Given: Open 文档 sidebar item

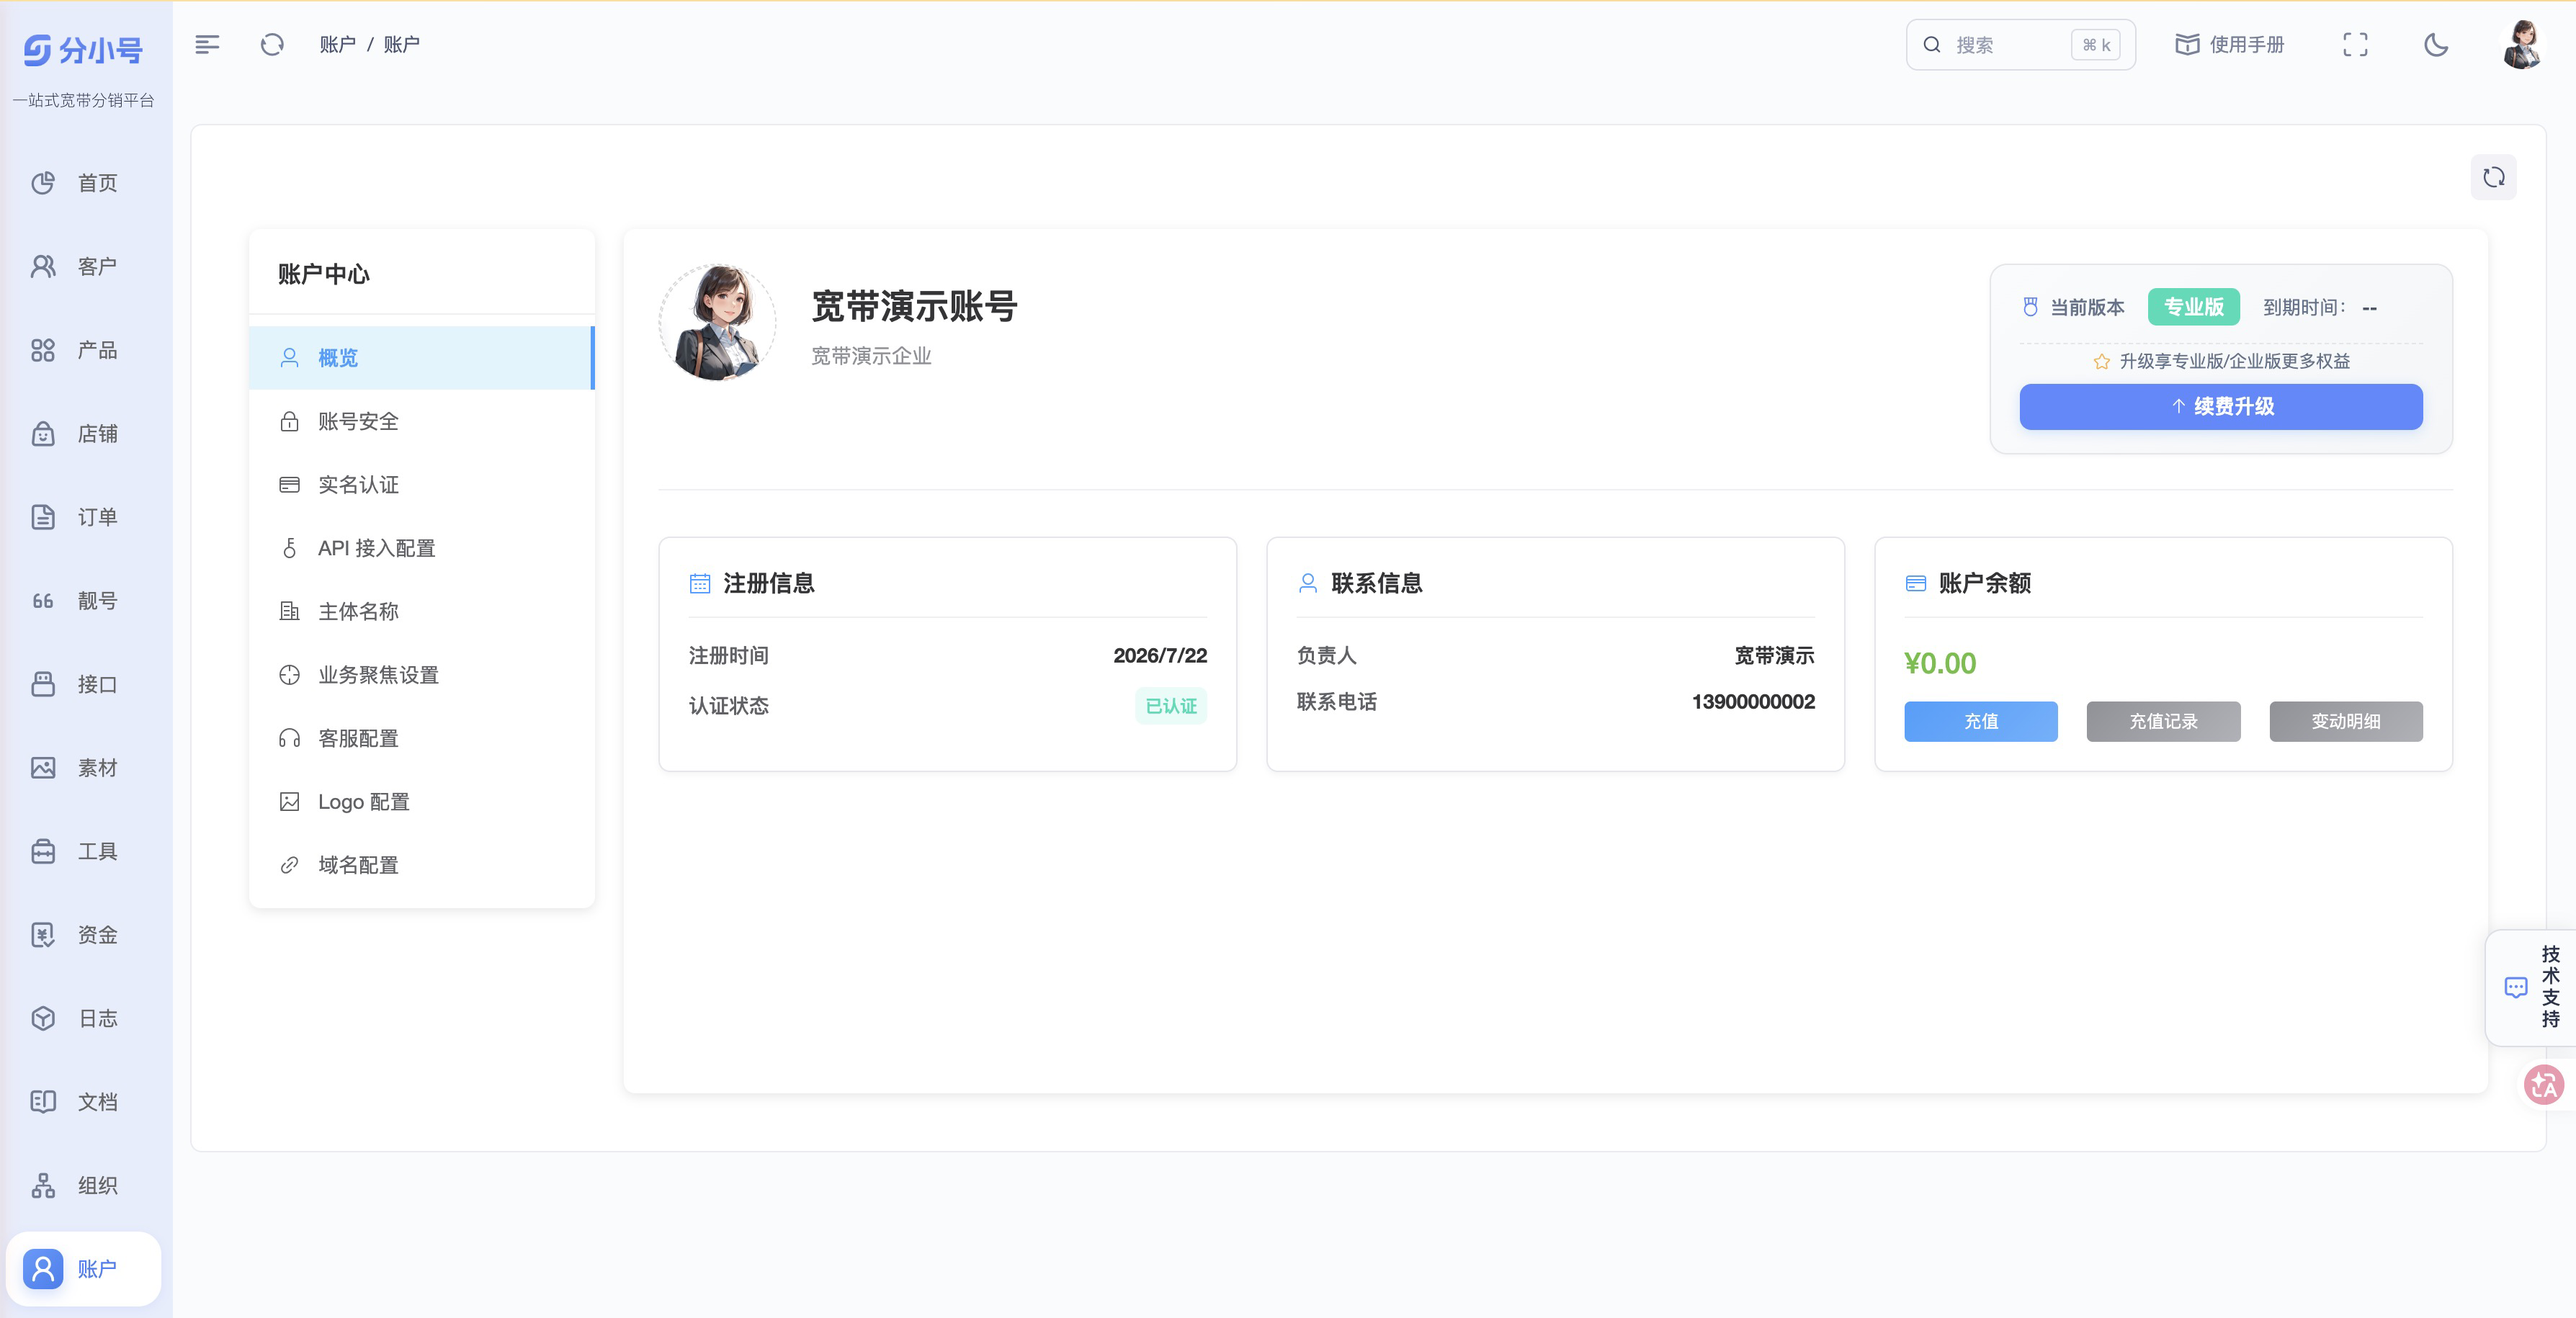Looking at the screenshot, I should pyautogui.click(x=86, y=1101).
